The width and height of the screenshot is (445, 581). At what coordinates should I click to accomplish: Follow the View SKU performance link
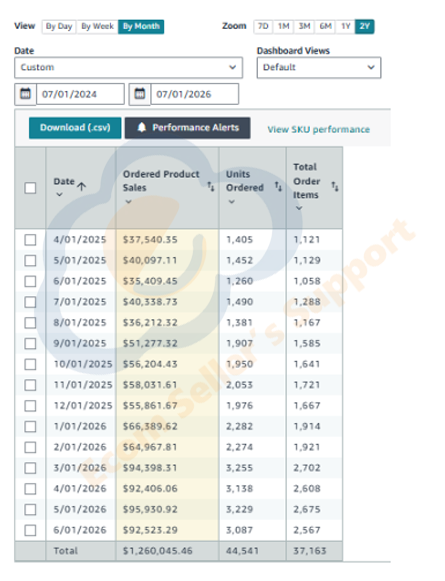pos(319,129)
